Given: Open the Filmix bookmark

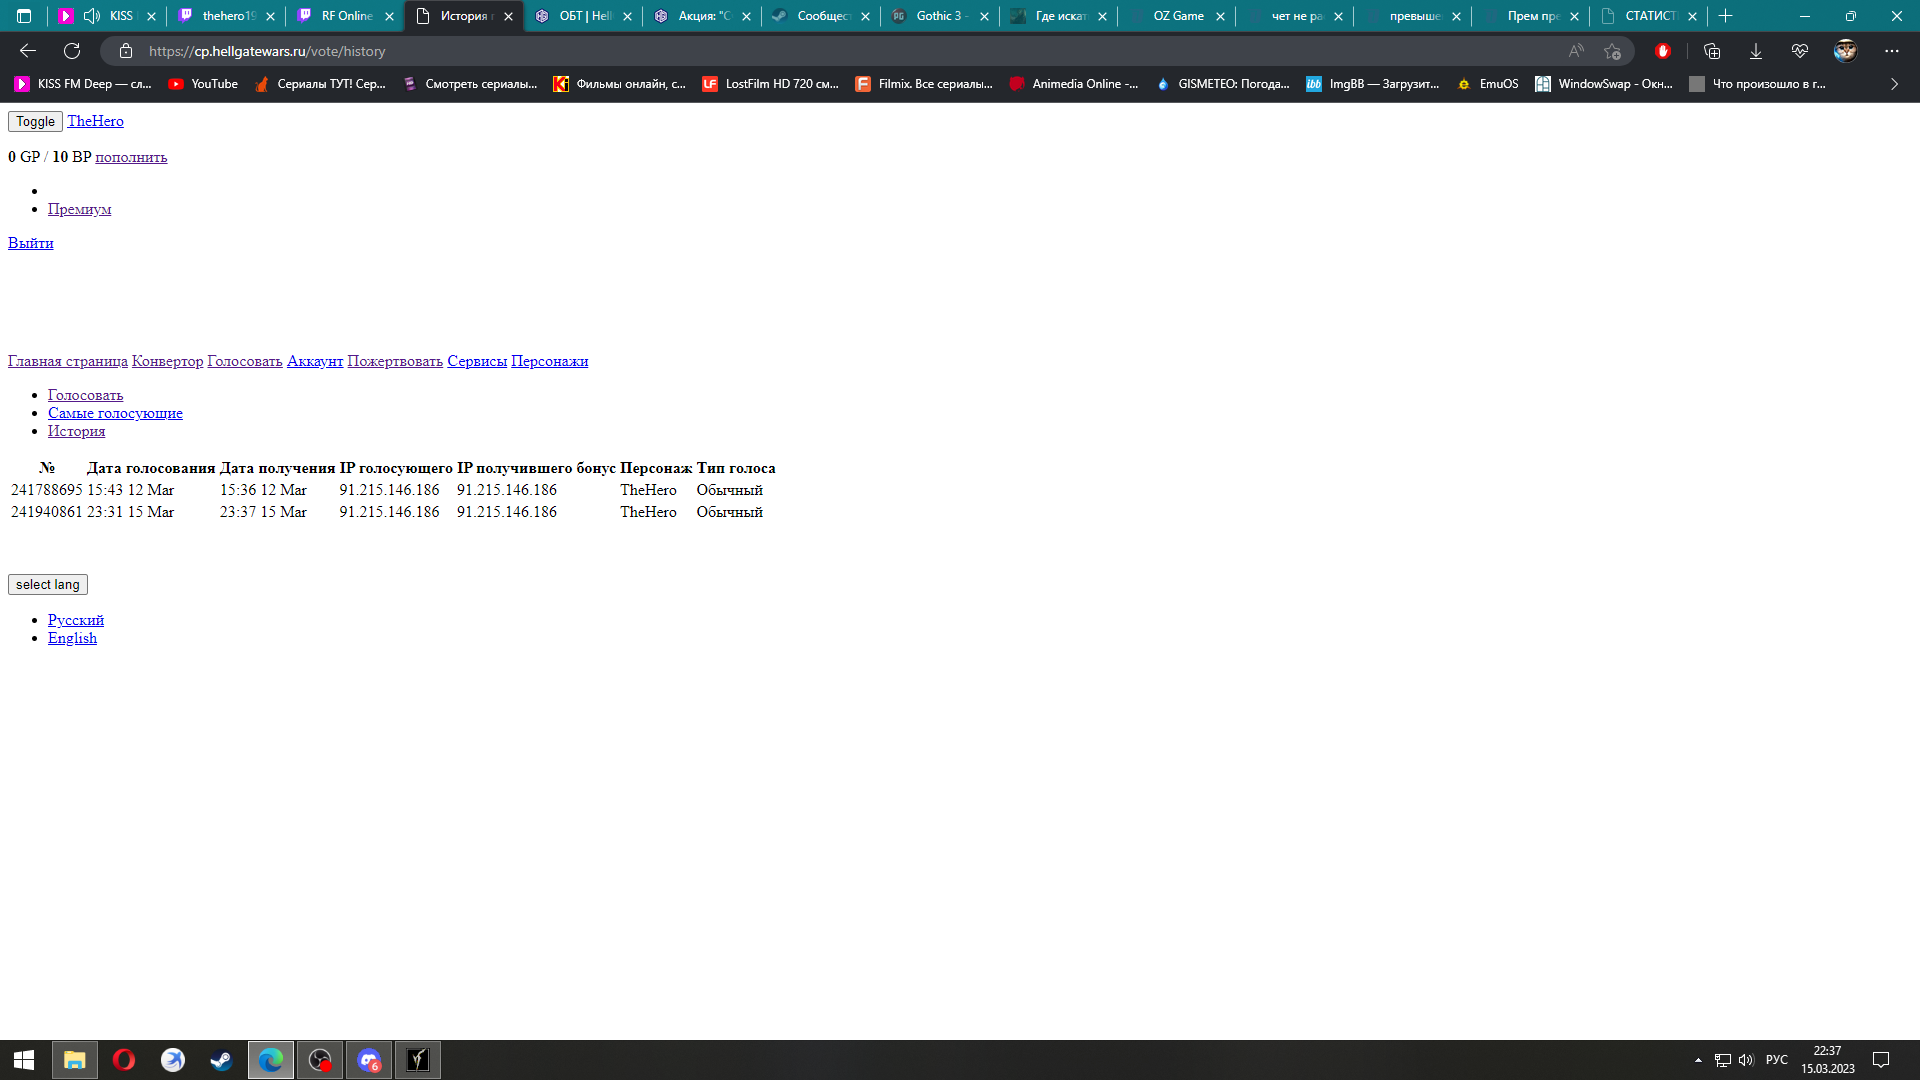Looking at the screenshot, I should click(924, 84).
